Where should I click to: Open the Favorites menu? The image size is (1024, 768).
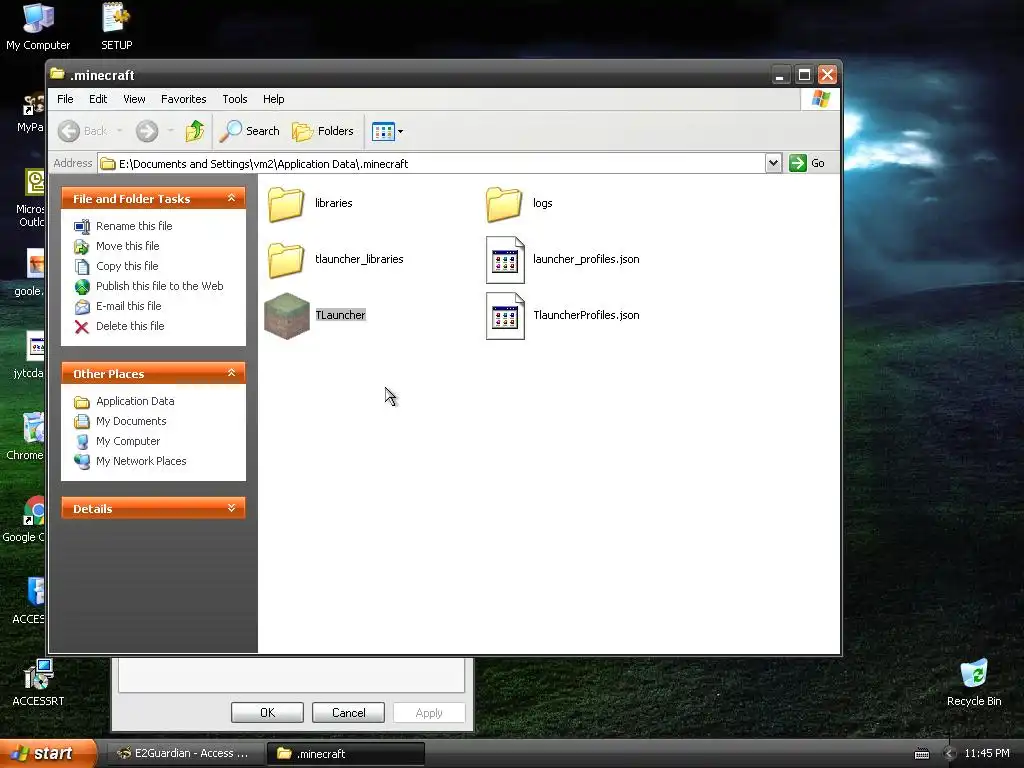point(184,99)
